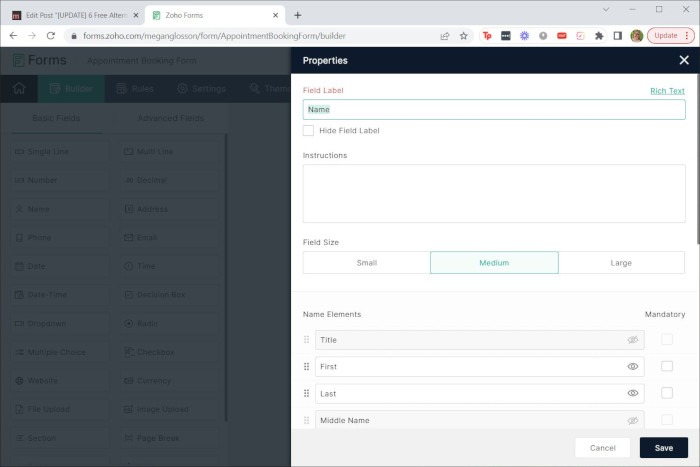Image resolution: width=700 pixels, height=467 pixels.
Task: Switch to the Rules tab
Action: coord(135,88)
